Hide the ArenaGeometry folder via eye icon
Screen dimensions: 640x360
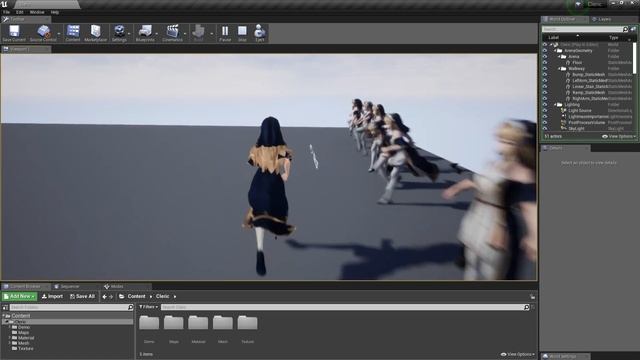[544, 51]
